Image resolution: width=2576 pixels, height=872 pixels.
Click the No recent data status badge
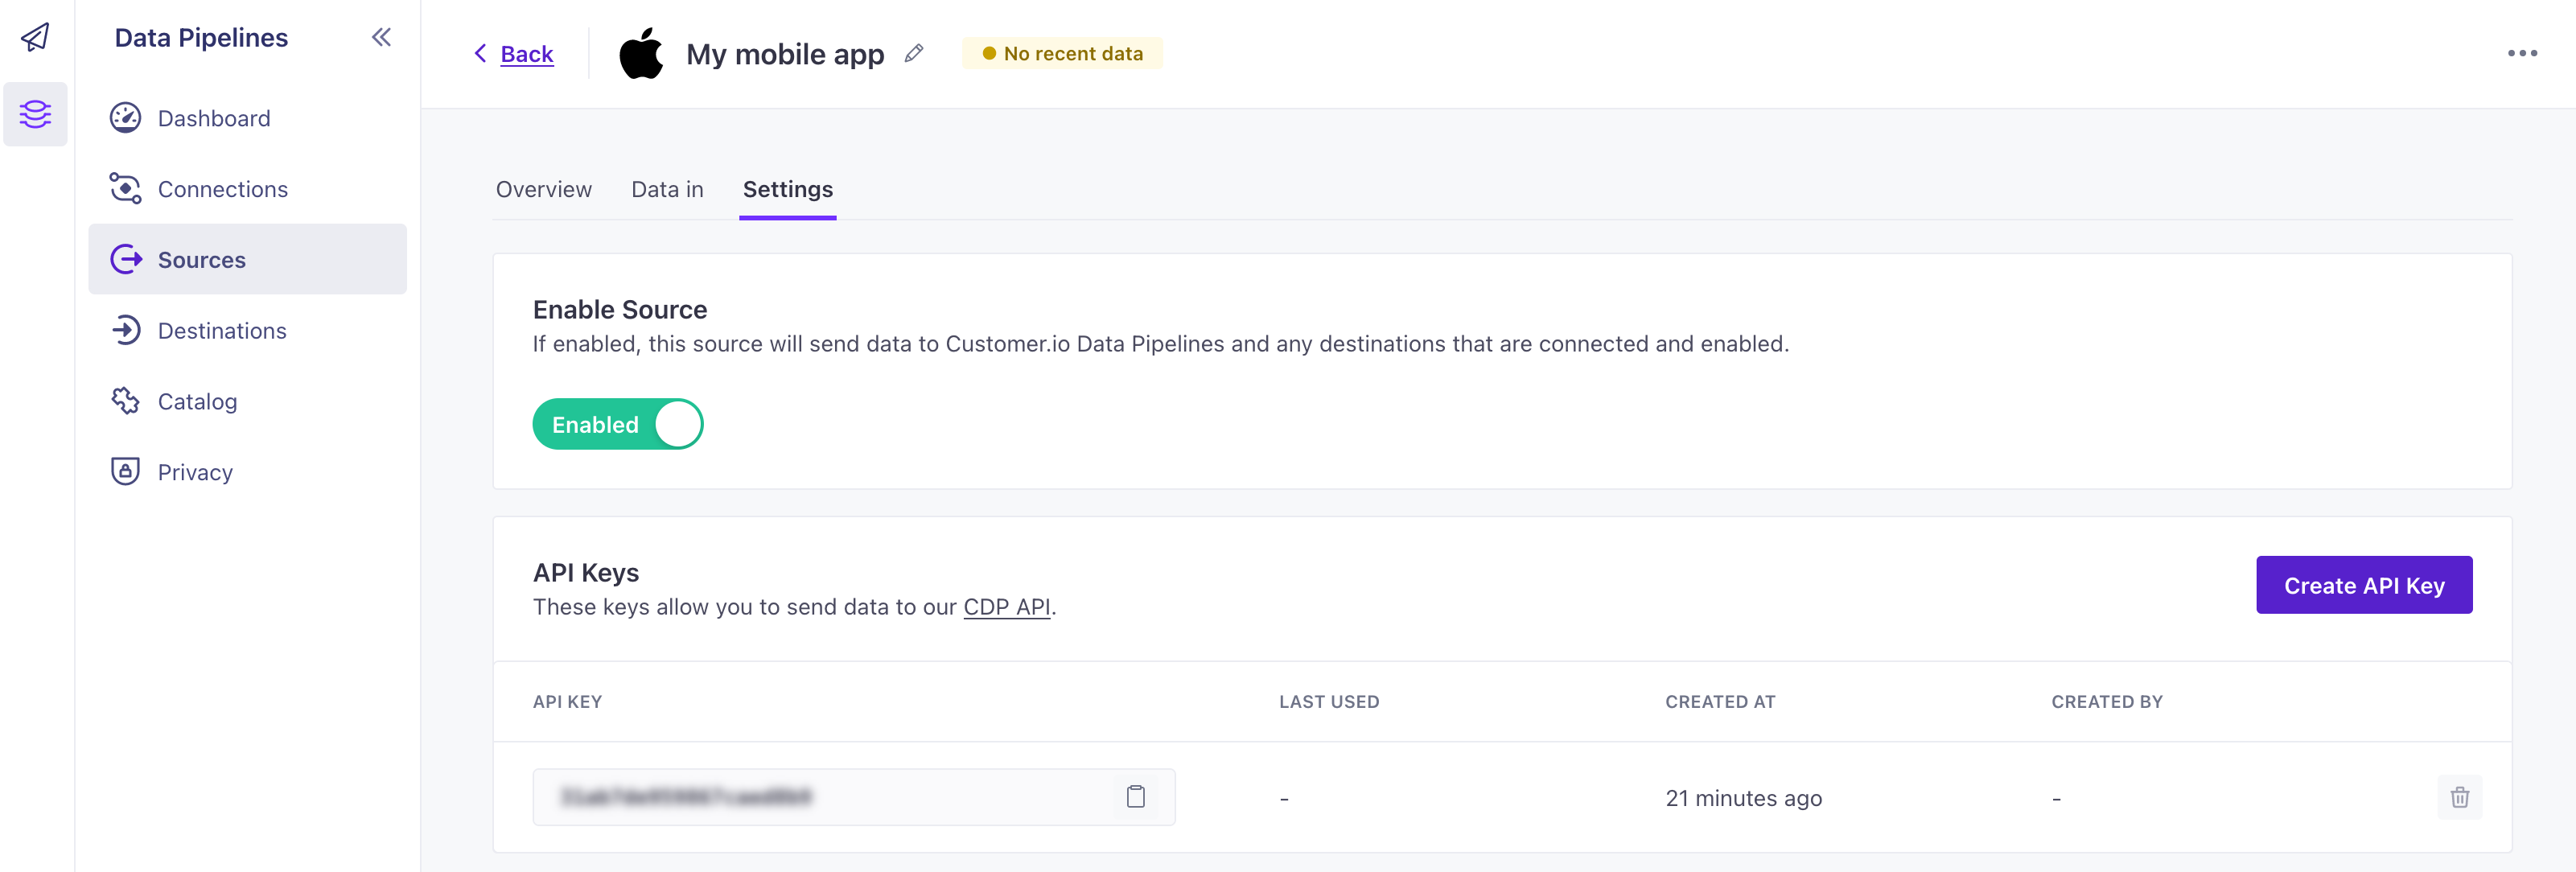[x=1062, y=53]
